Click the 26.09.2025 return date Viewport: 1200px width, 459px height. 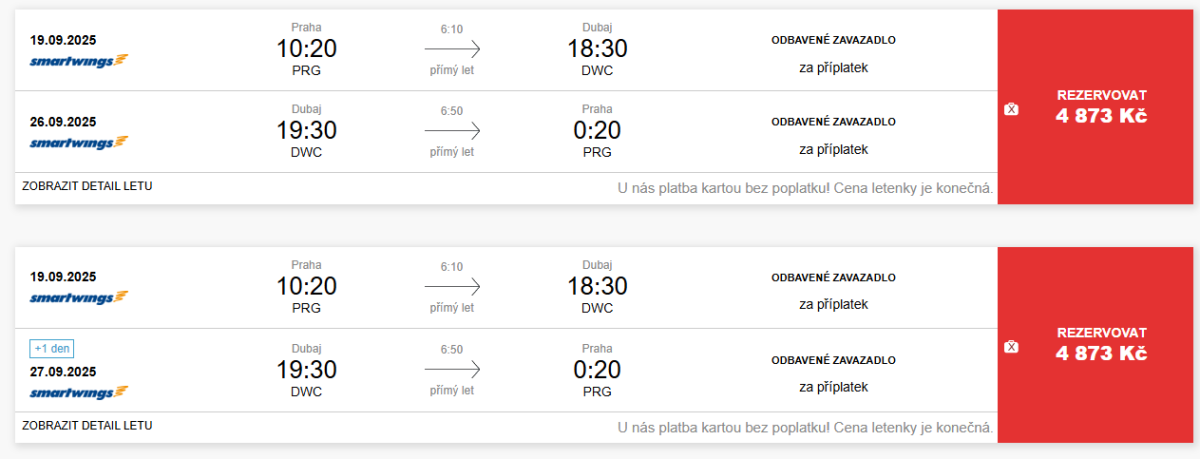point(63,121)
